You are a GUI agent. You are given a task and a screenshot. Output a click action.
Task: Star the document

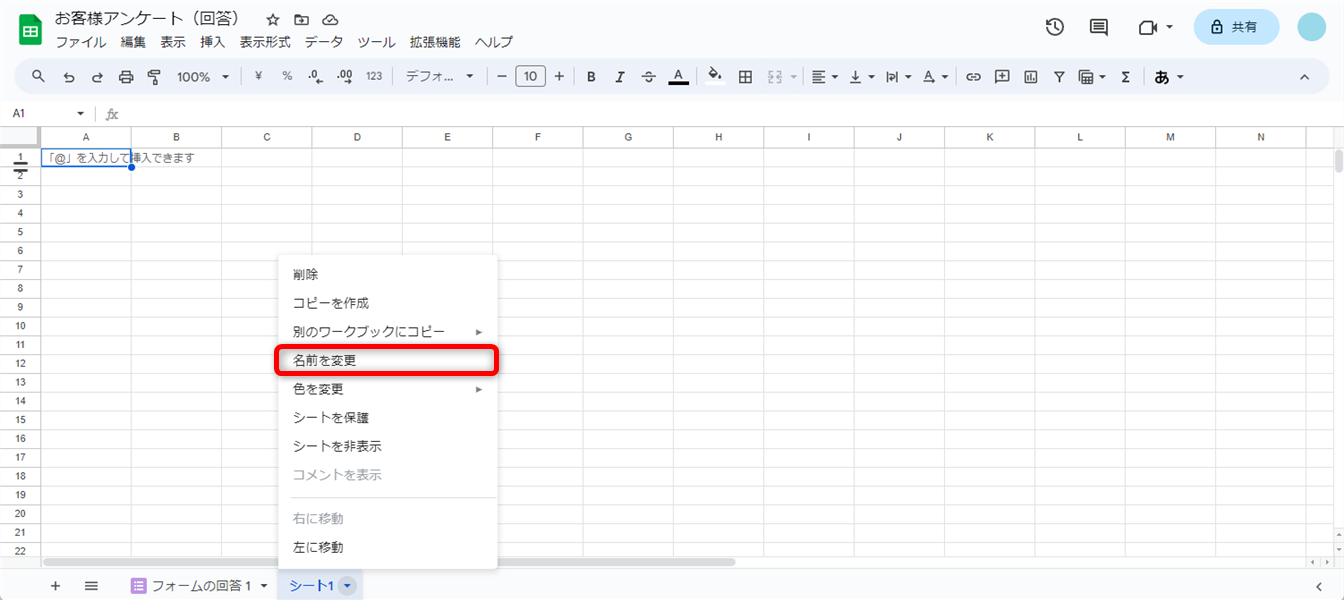272,20
